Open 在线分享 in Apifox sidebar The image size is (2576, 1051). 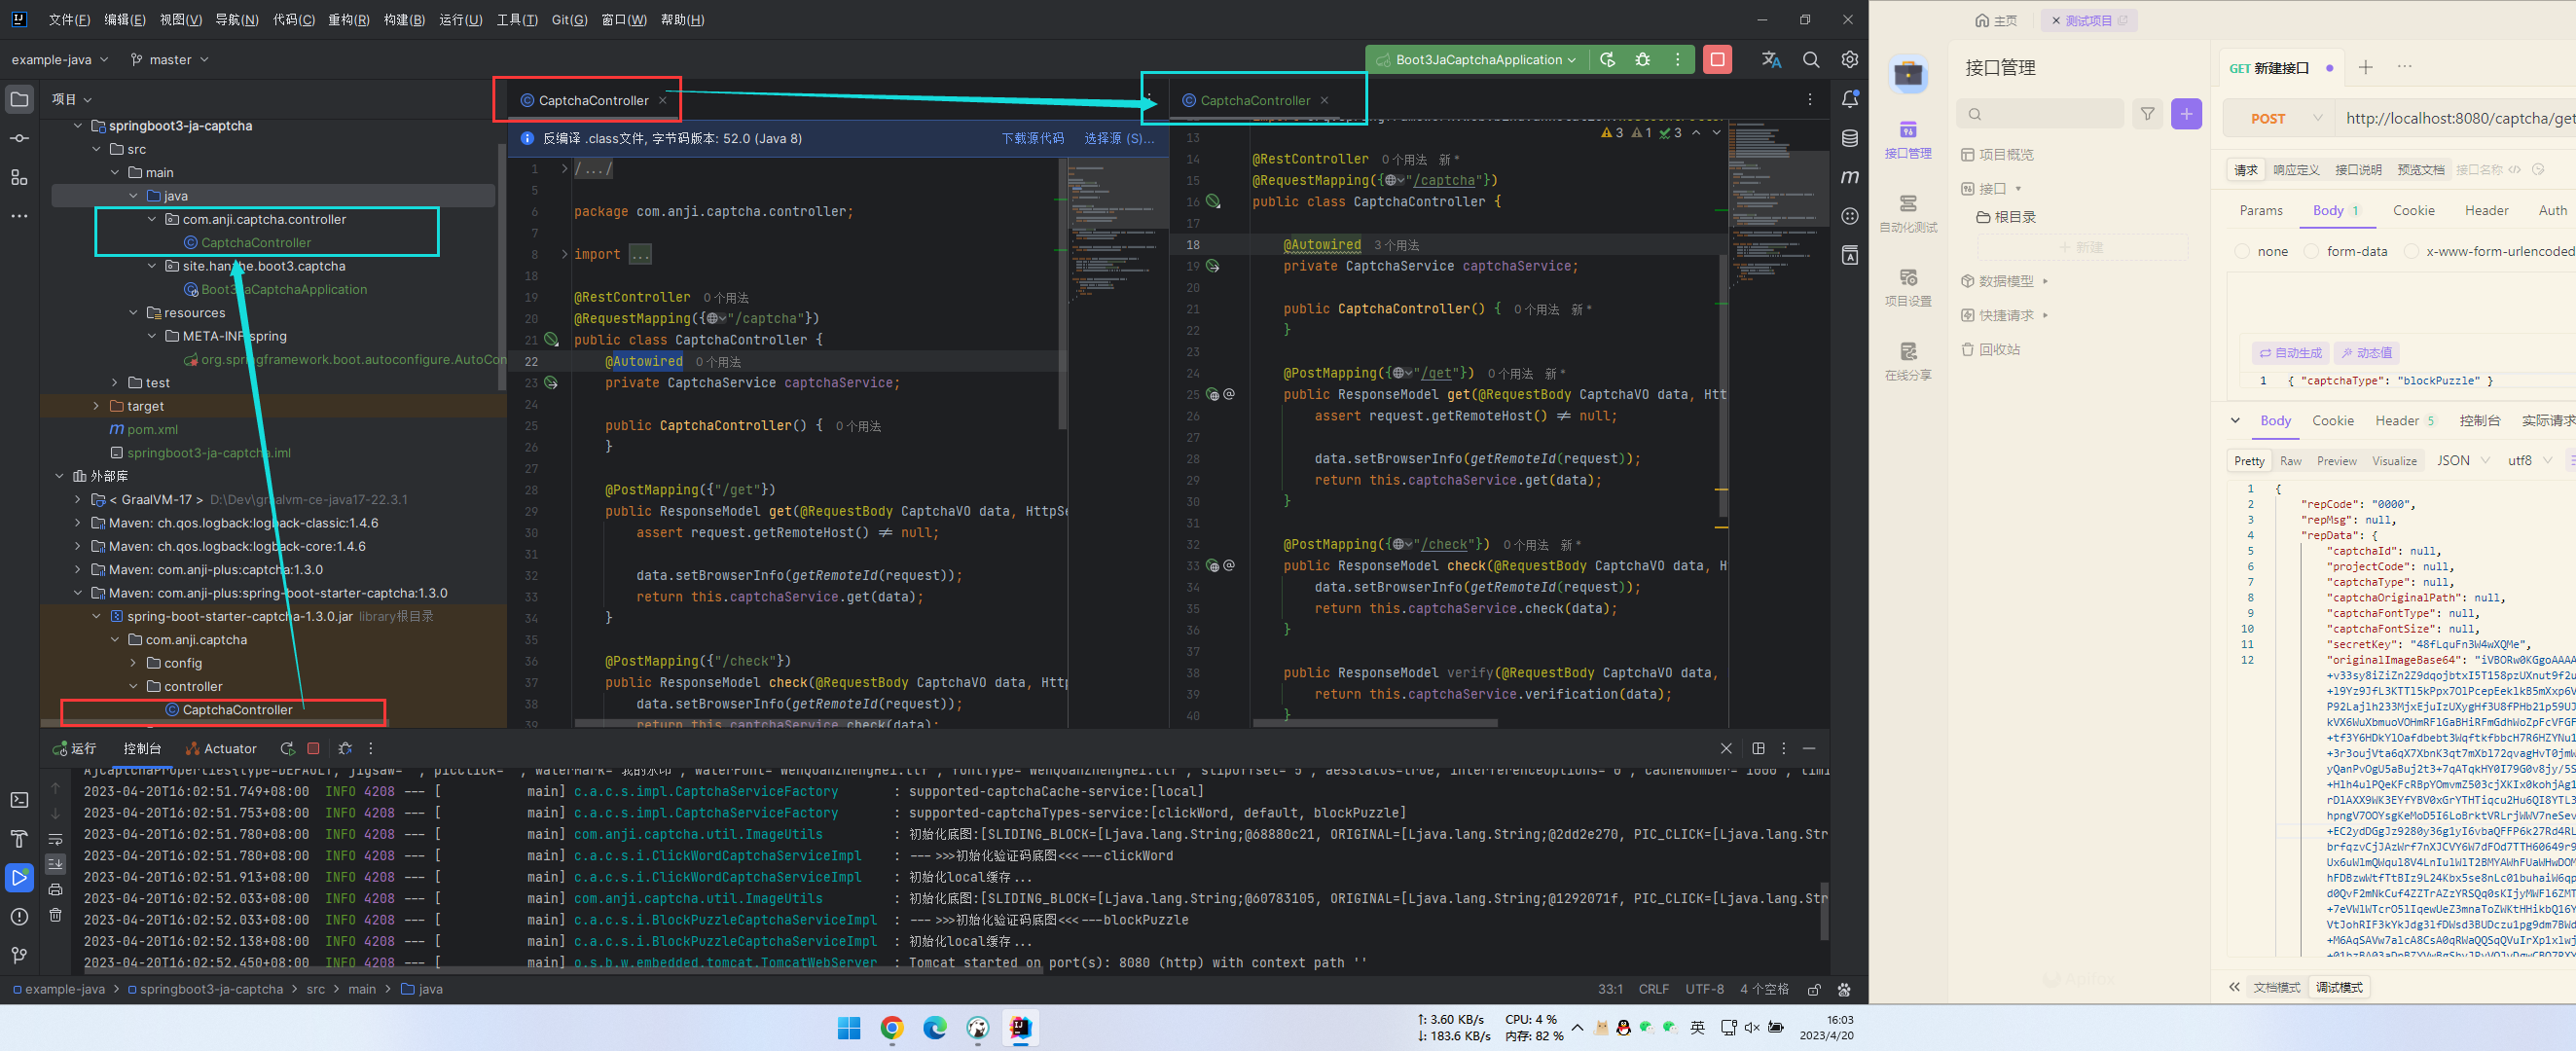pos(1907,360)
